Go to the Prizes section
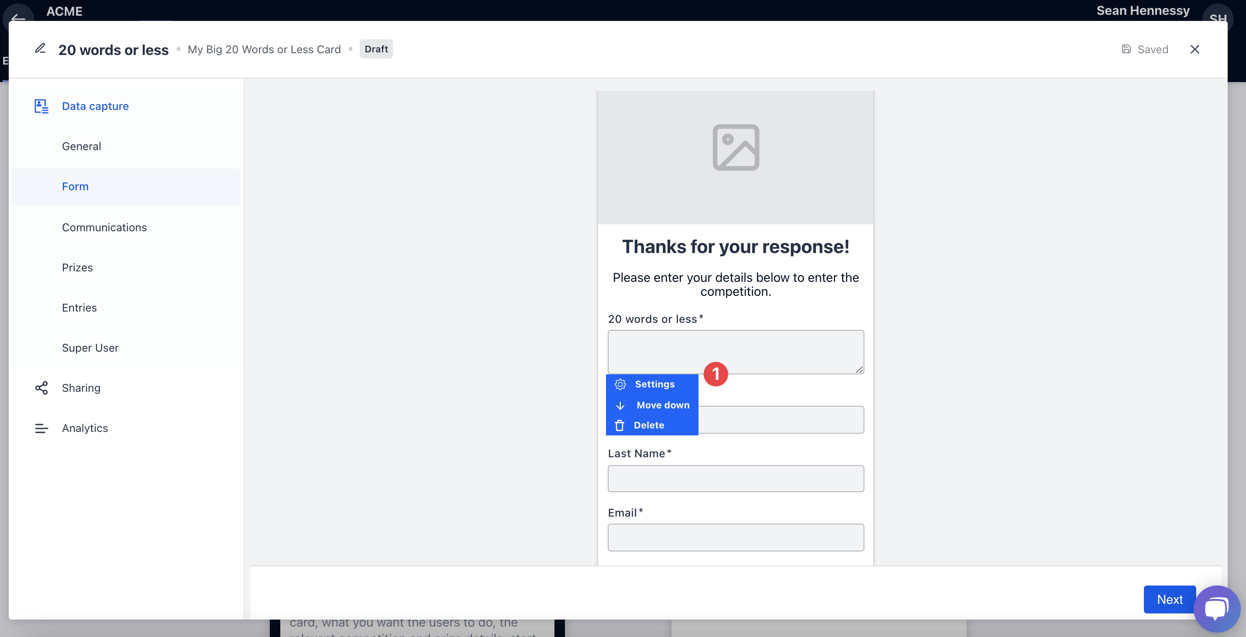The height and width of the screenshot is (637, 1246). pos(77,267)
